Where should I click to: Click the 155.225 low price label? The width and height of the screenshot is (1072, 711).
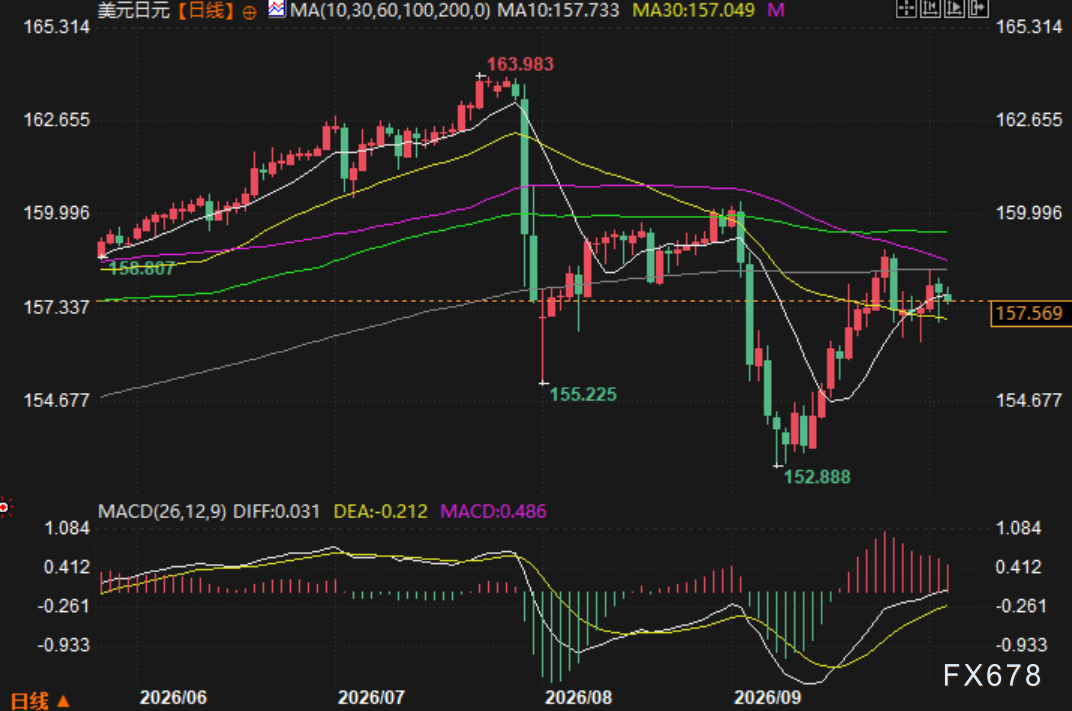coord(583,394)
